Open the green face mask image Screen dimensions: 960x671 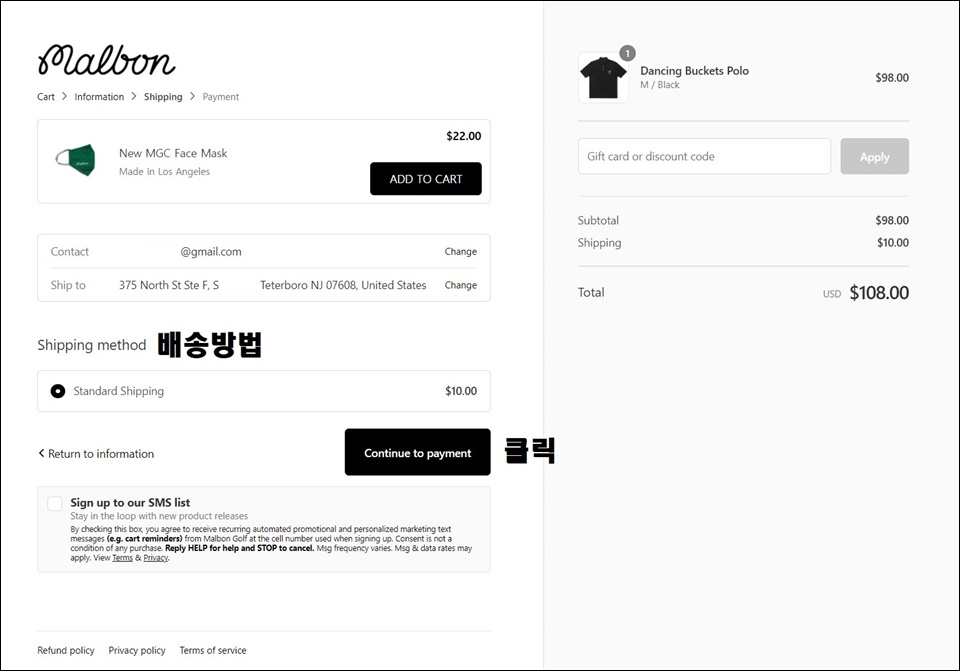click(76, 160)
